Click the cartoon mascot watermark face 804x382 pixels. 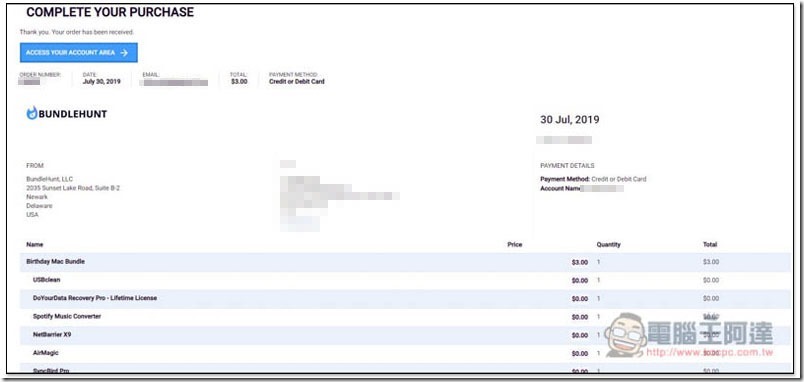625,335
